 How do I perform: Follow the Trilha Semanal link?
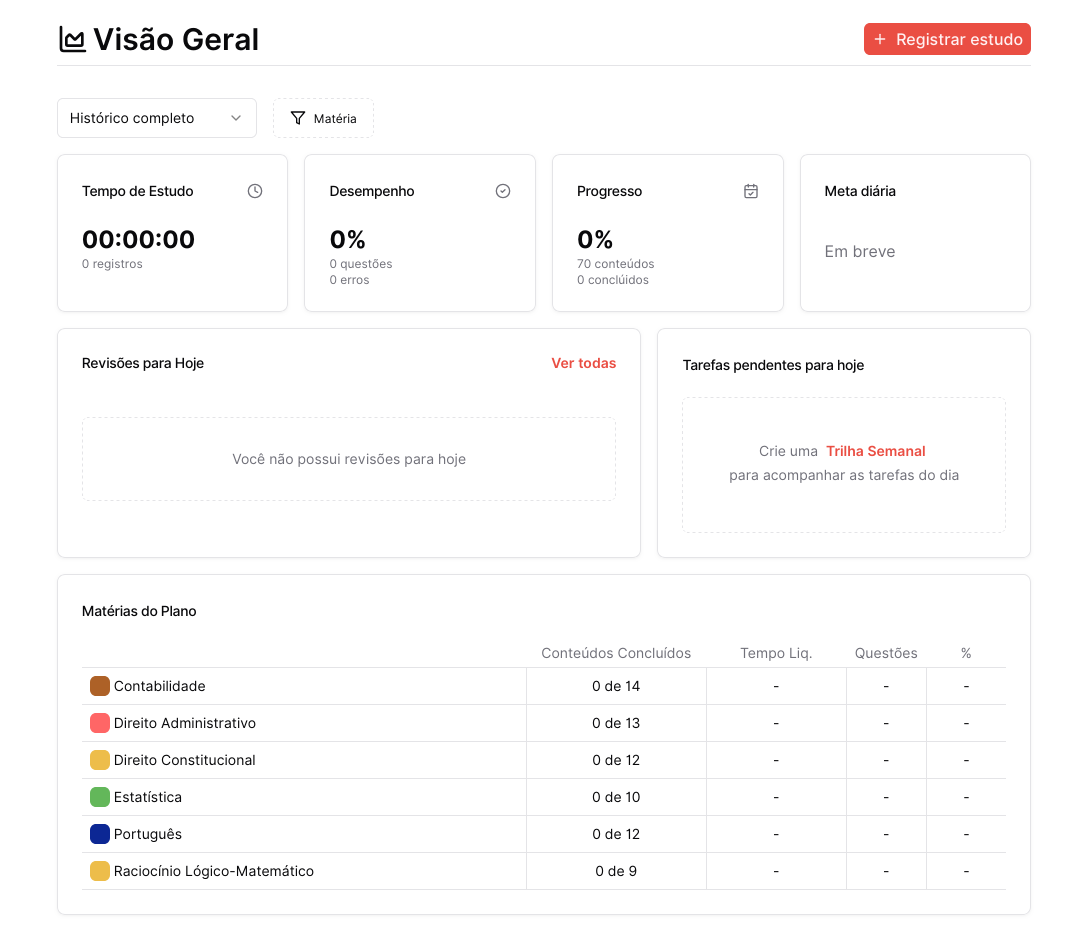click(875, 451)
